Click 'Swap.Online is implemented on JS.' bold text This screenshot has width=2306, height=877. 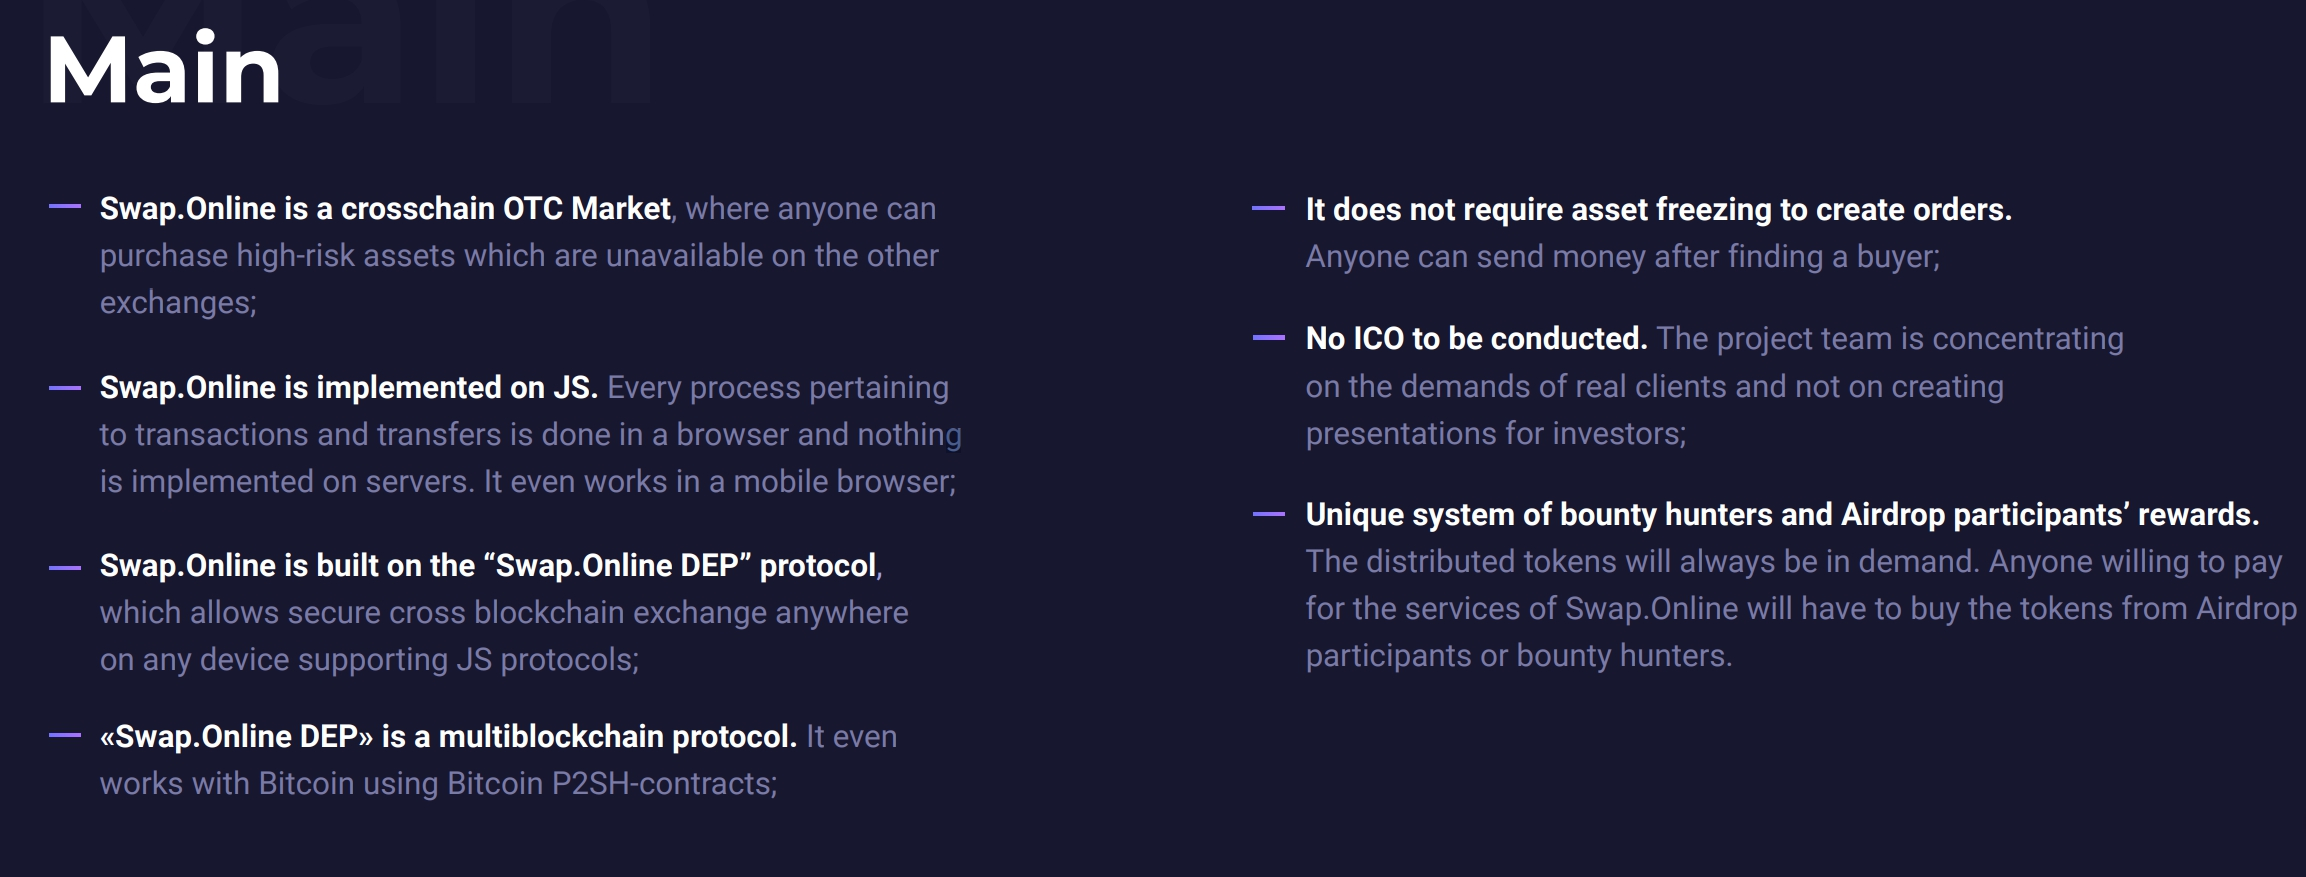(349, 387)
